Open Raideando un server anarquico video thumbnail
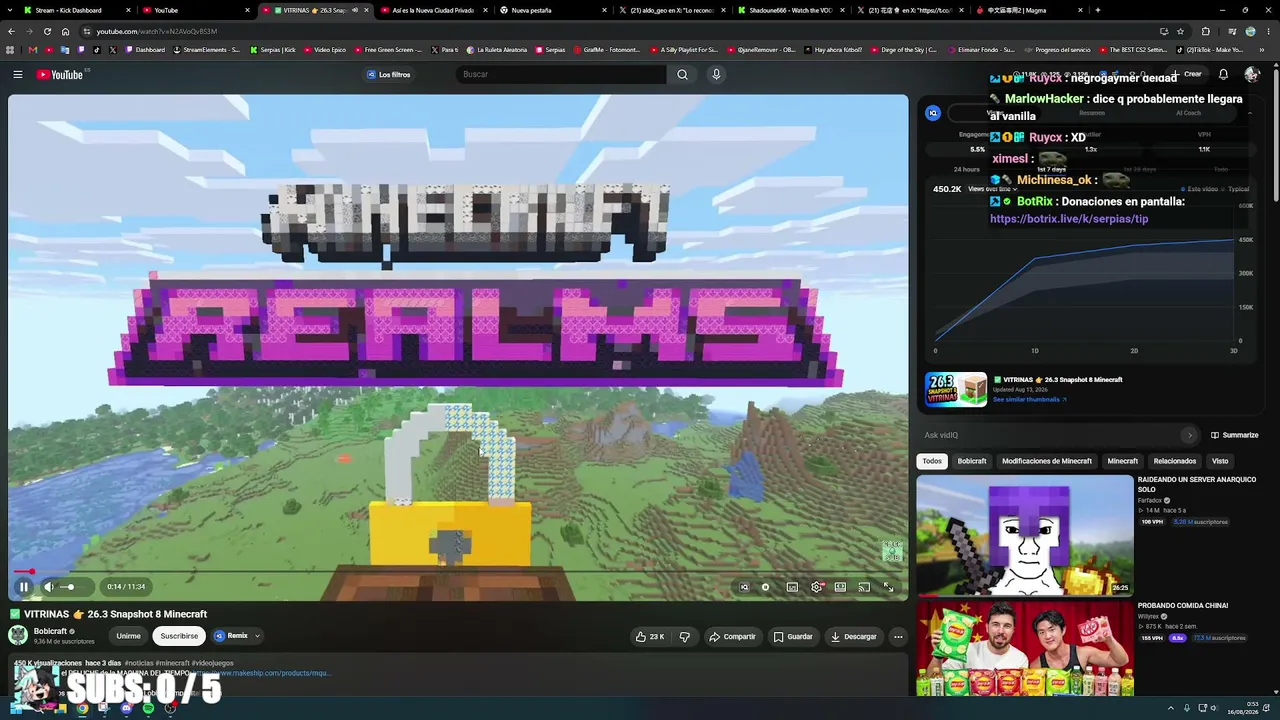 click(1025, 535)
